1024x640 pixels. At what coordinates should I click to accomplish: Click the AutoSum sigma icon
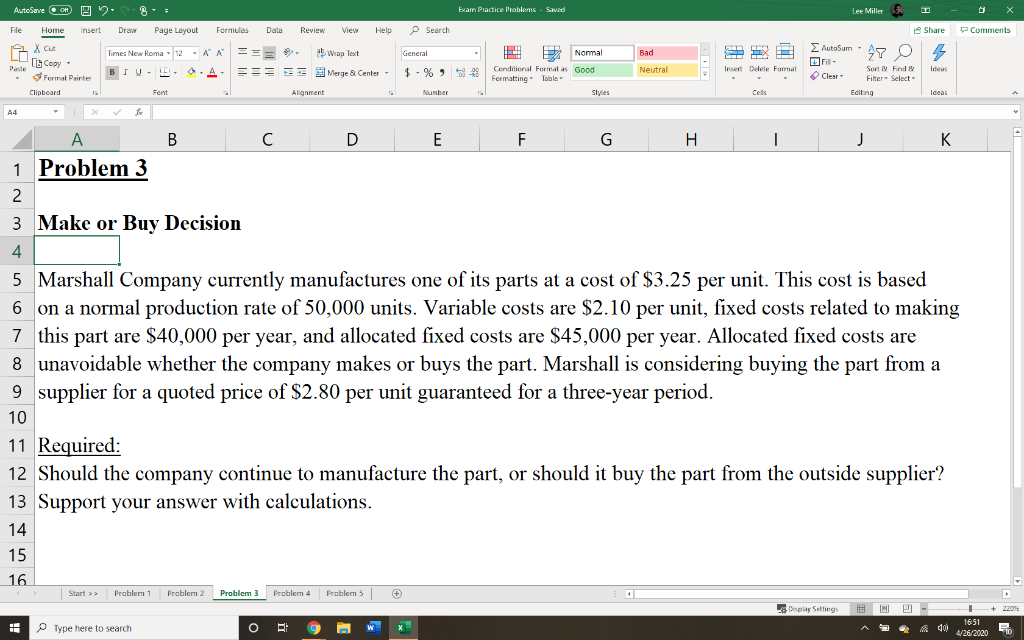815,48
